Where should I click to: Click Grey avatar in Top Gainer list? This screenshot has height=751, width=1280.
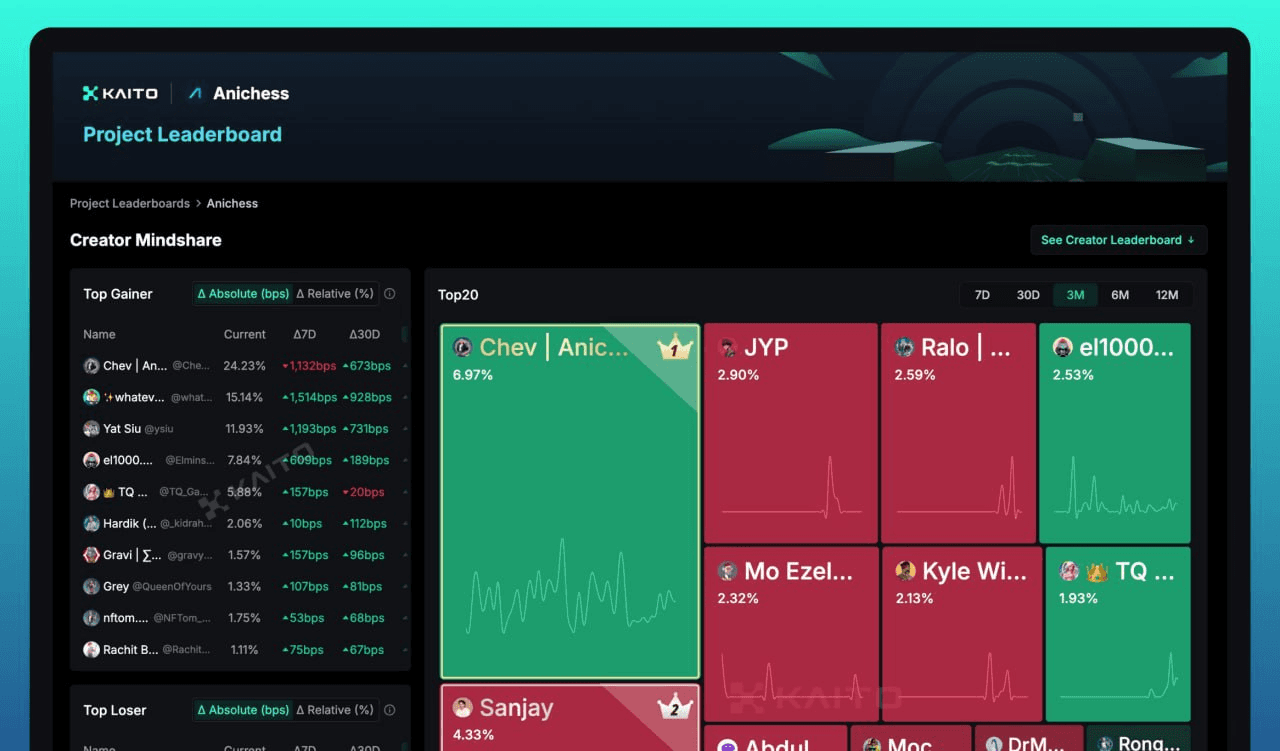pos(91,586)
